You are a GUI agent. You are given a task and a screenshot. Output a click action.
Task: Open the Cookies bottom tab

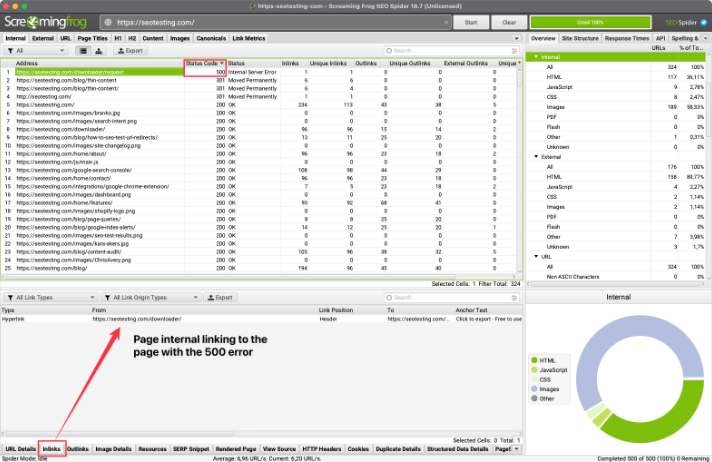(x=358, y=449)
